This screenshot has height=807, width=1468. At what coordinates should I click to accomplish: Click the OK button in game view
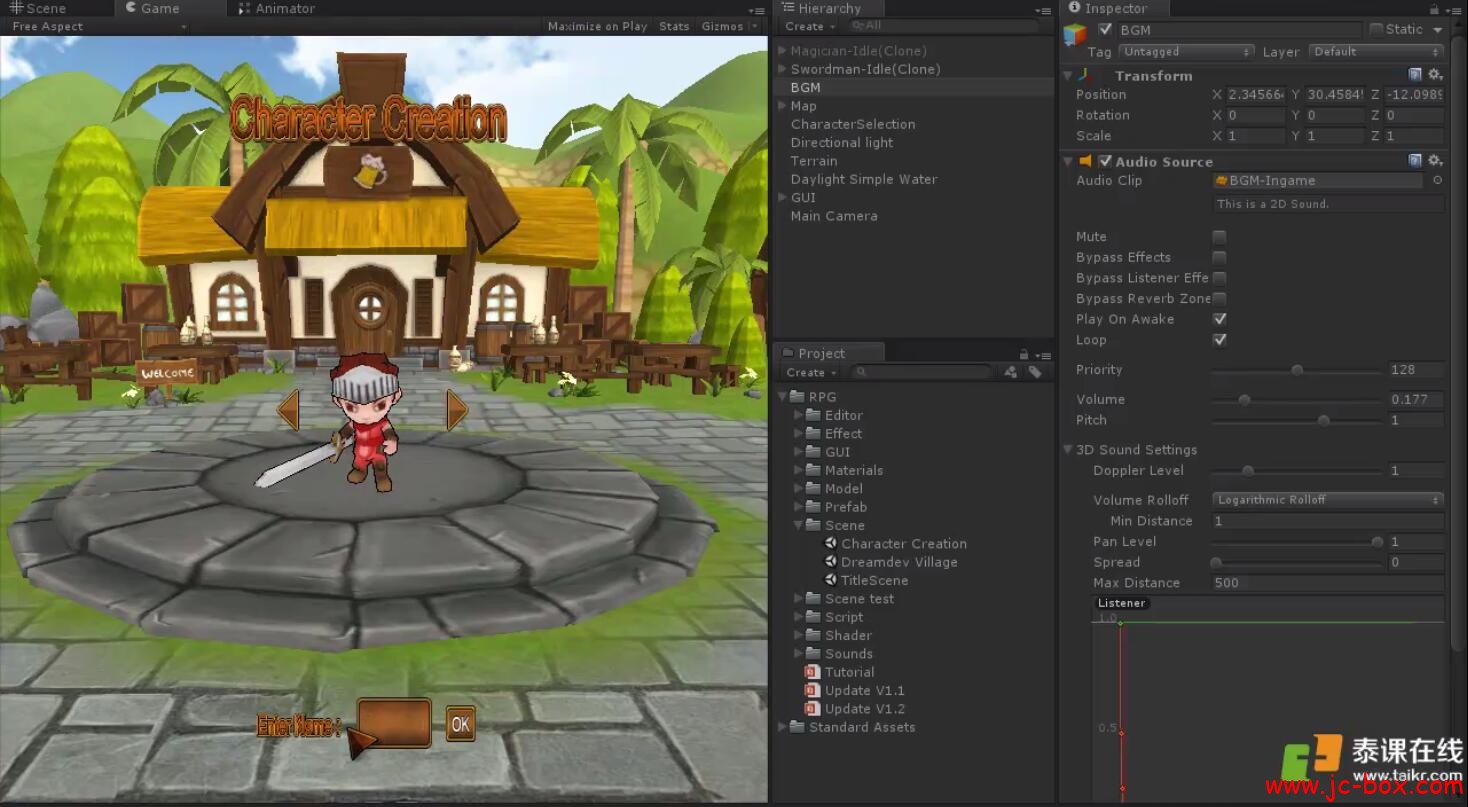click(460, 724)
